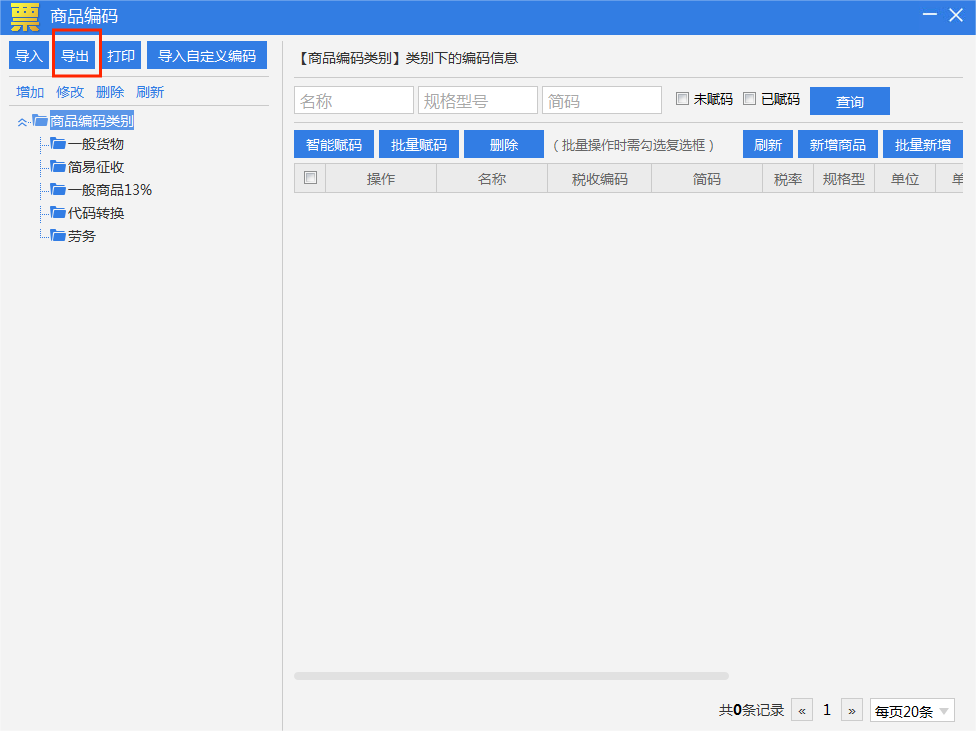The height and width of the screenshot is (731, 976).
Task: Click the blue 删除 button above table
Action: 504,144
